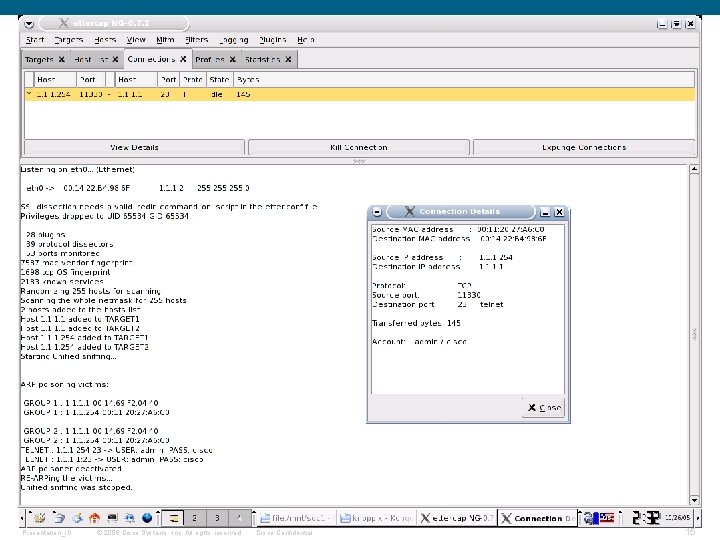Close the Host List tab with its X
720x540 pixels.
[x=115, y=59]
